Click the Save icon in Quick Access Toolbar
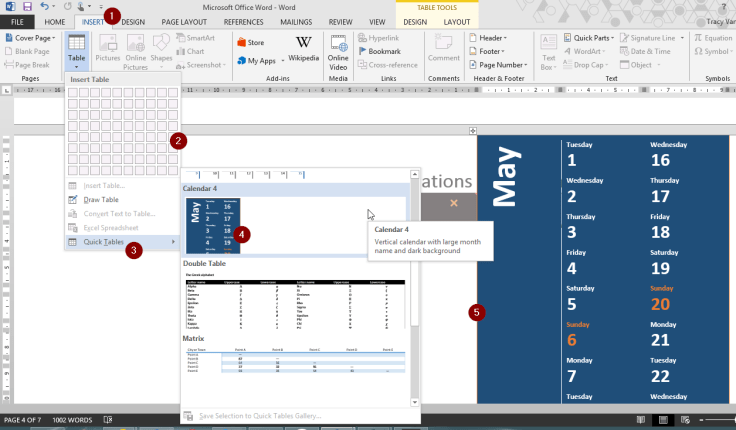This screenshot has height=430, width=736. click(27, 7)
